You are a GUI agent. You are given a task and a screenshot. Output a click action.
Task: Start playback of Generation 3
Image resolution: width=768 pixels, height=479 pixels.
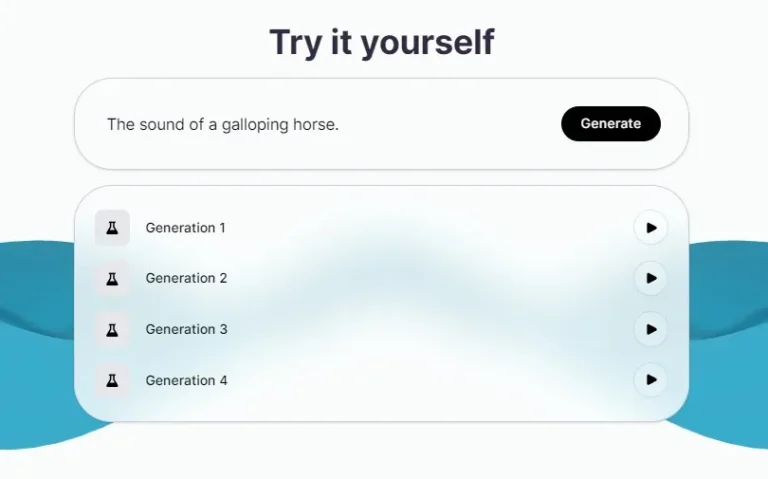651,329
